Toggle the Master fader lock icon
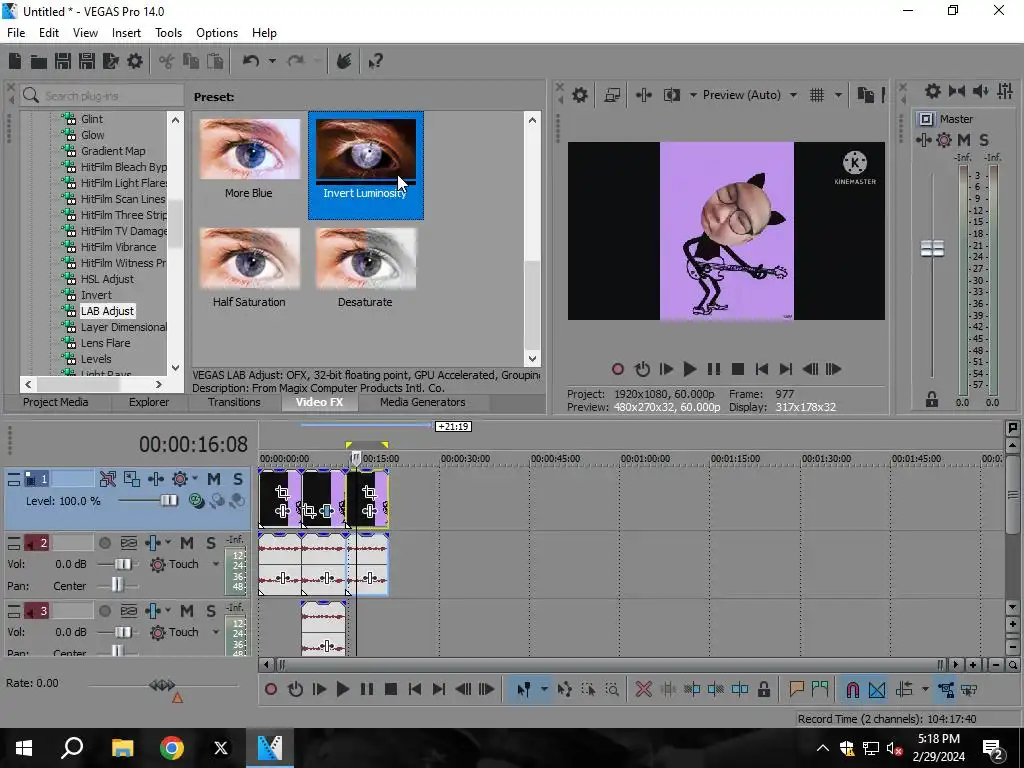1024x768 pixels. (932, 400)
